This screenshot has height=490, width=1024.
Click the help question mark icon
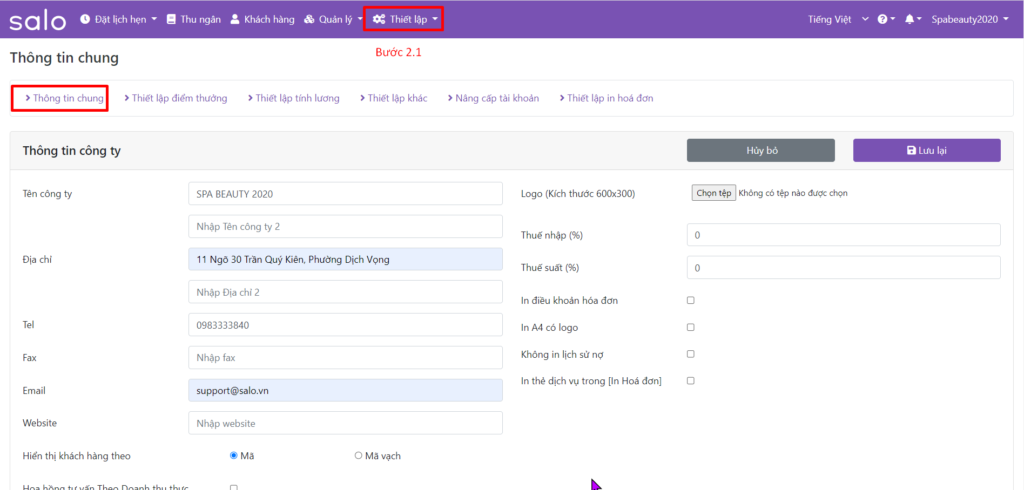pos(885,19)
